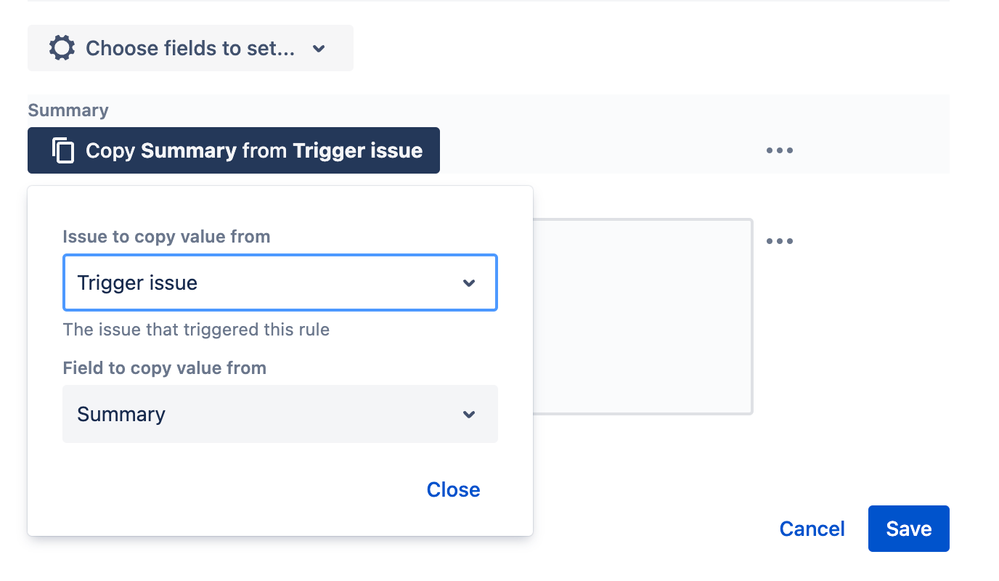Click the copy icon in the Summary pill

[63, 151]
